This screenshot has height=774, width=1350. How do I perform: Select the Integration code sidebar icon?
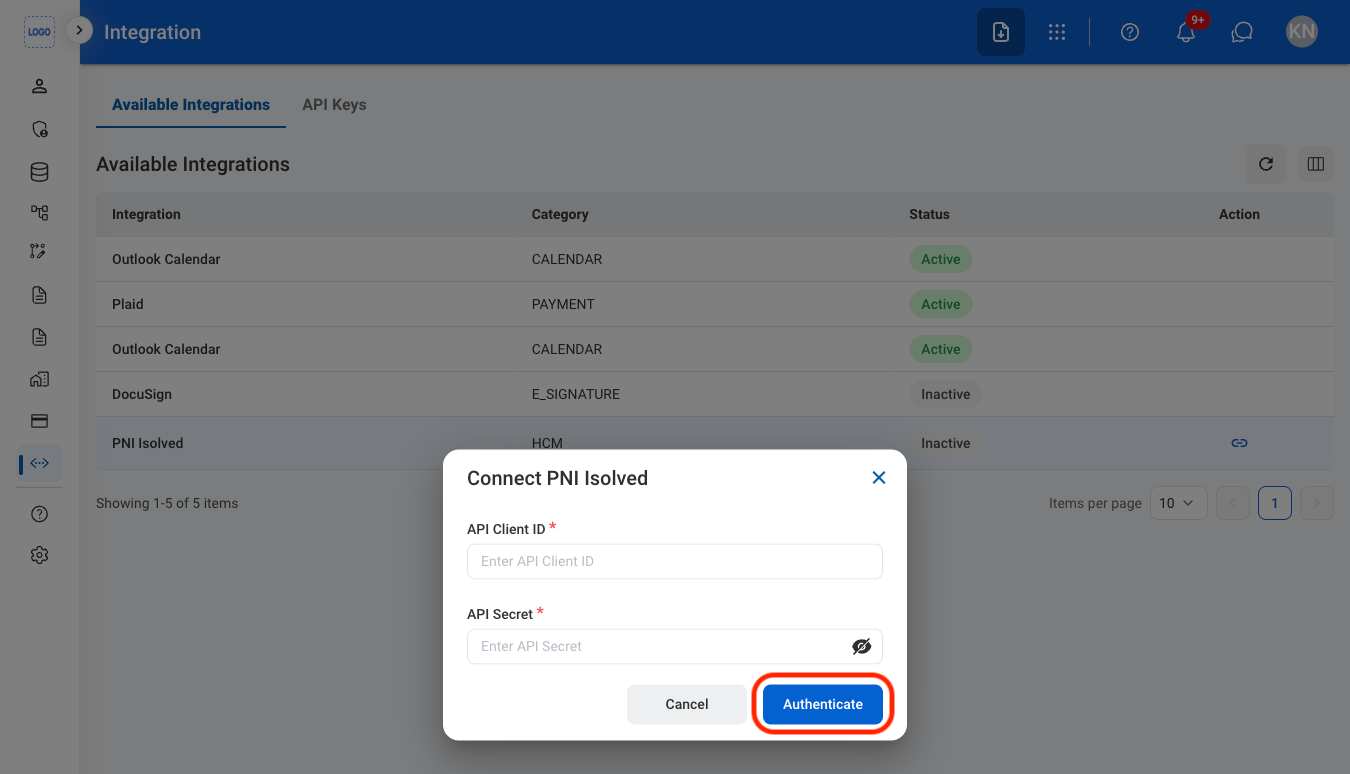[39, 463]
